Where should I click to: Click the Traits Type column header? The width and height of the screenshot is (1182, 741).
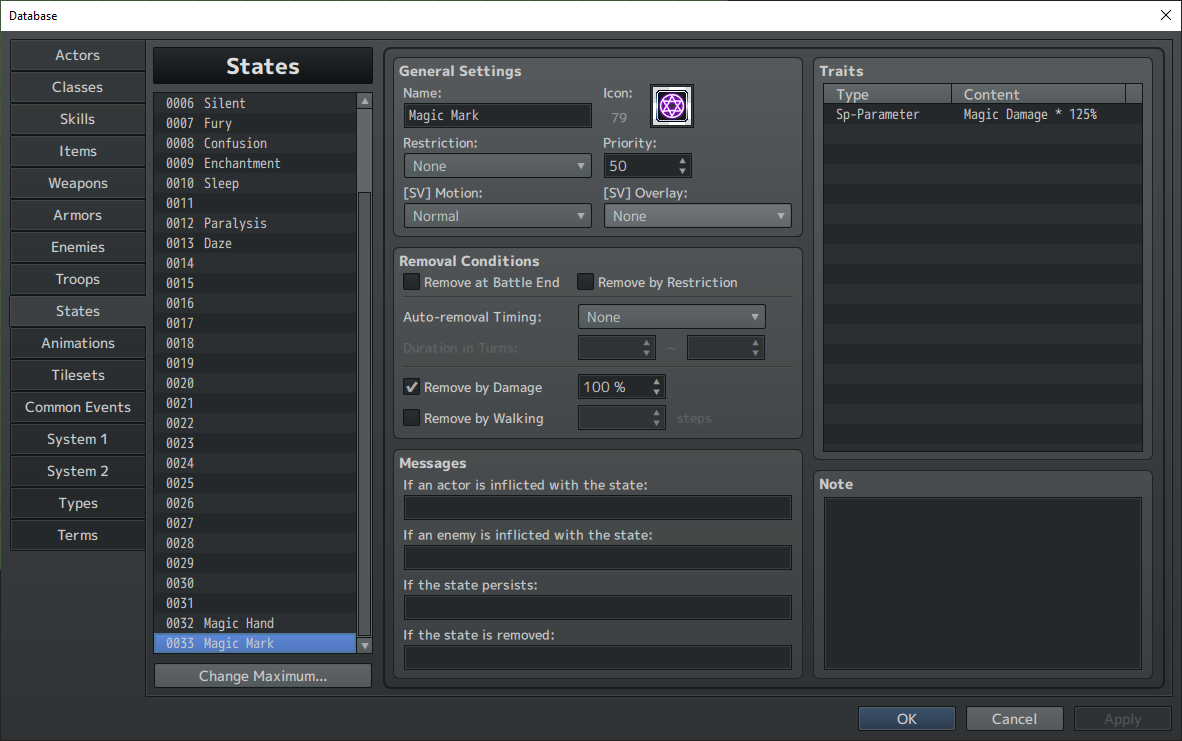click(x=887, y=94)
